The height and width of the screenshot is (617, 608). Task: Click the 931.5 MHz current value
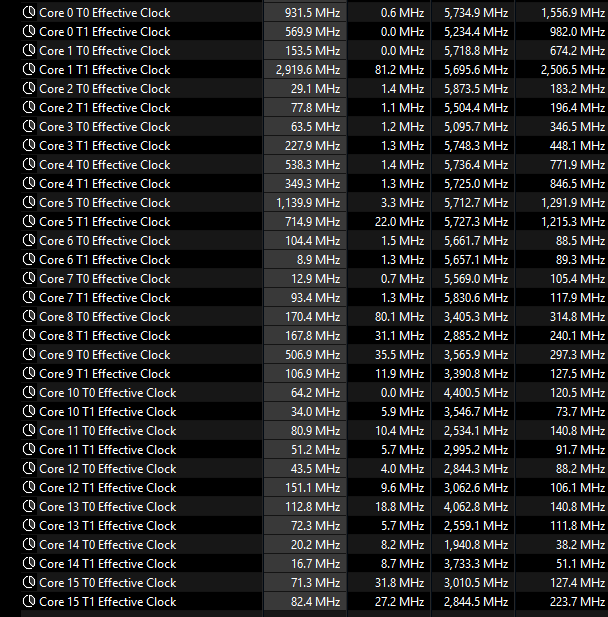[312, 13]
